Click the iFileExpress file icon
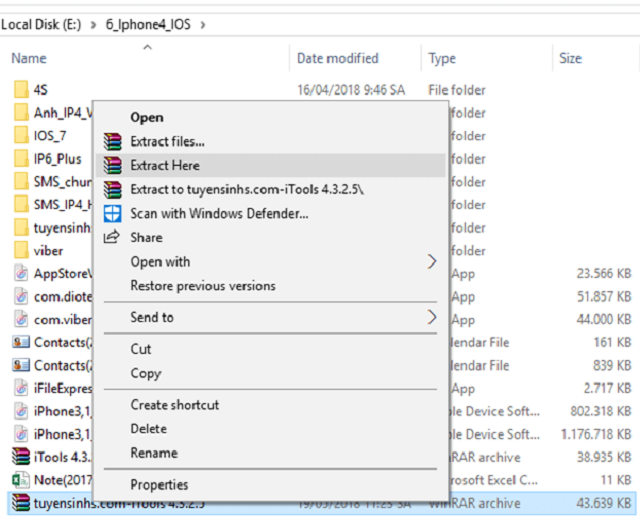Image resolution: width=640 pixels, height=529 pixels. tap(21, 388)
